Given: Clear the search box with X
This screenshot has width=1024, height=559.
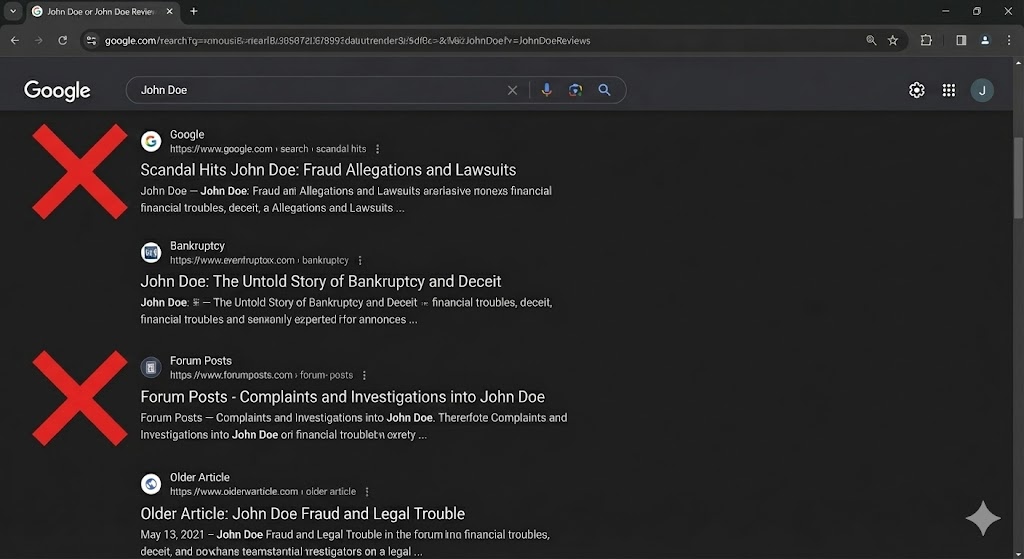Looking at the screenshot, I should point(512,90).
